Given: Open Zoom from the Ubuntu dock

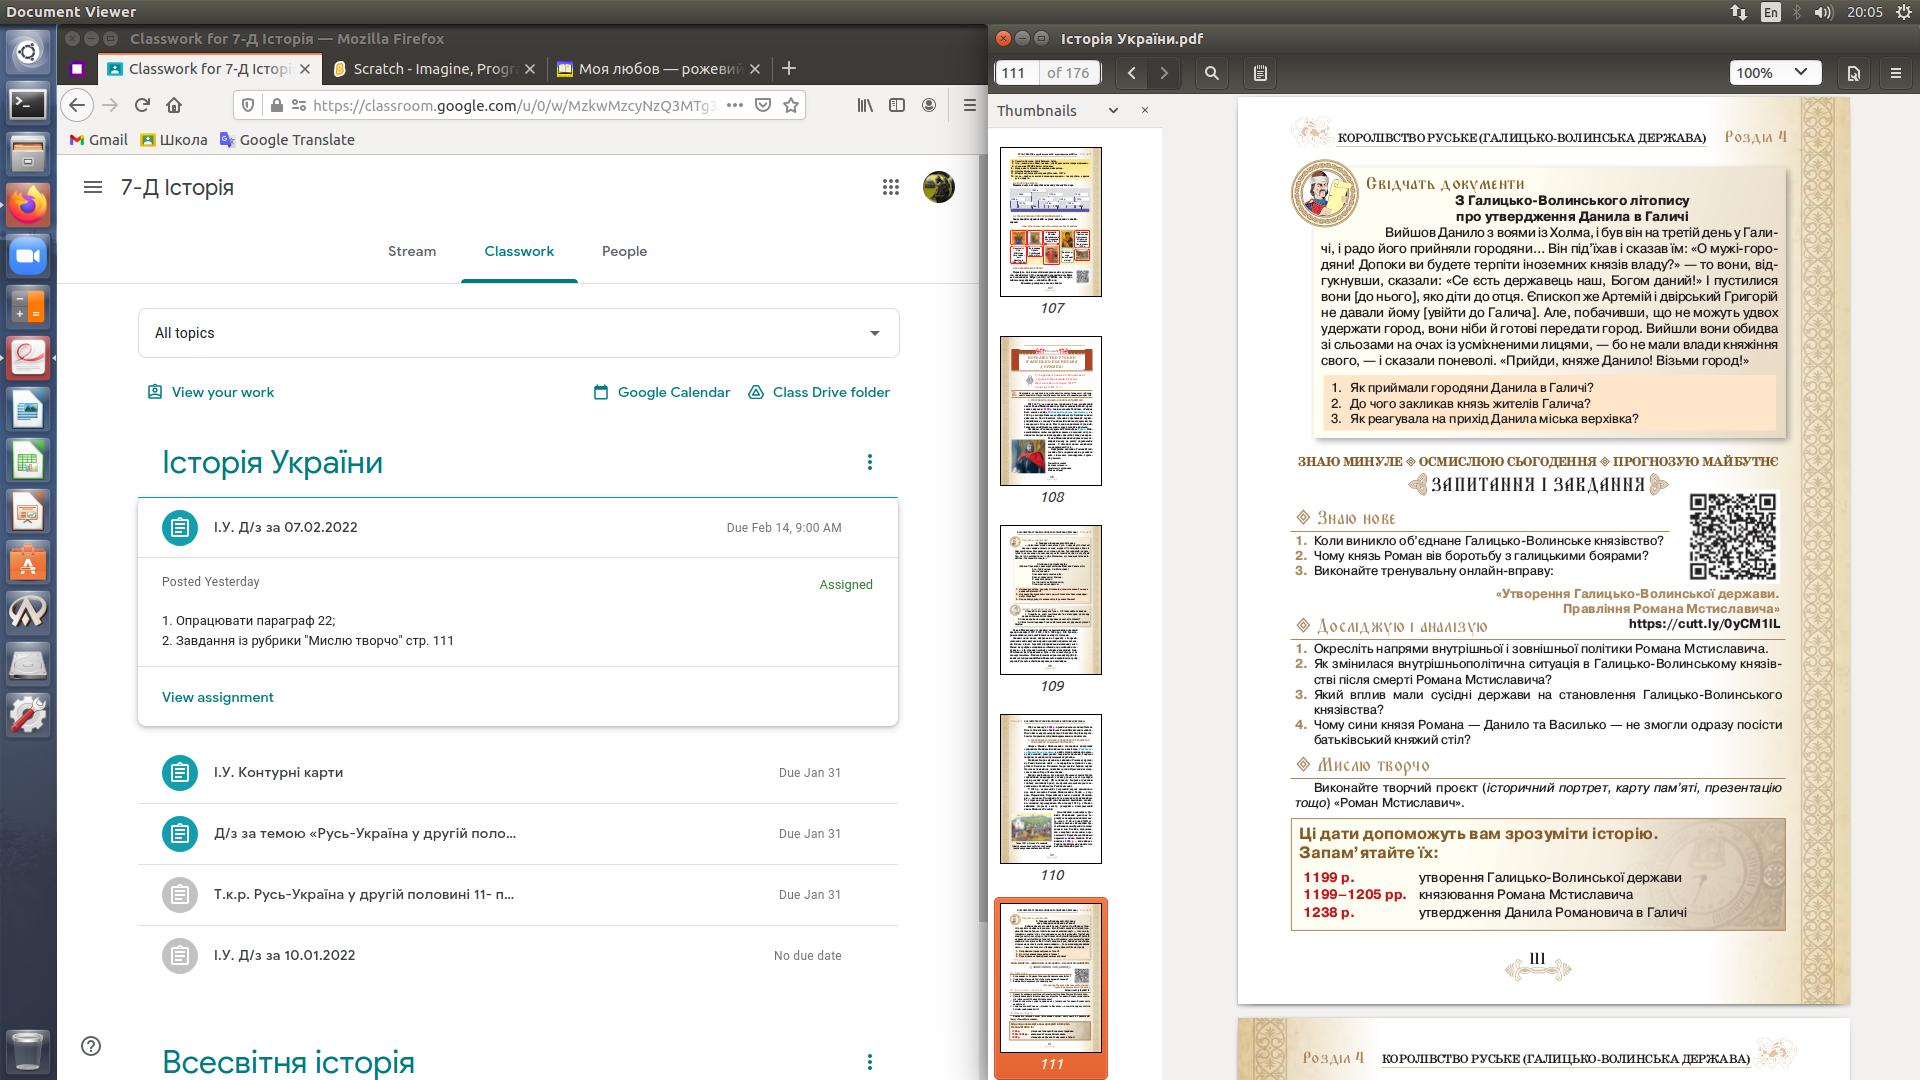Looking at the screenshot, I should click(28, 257).
